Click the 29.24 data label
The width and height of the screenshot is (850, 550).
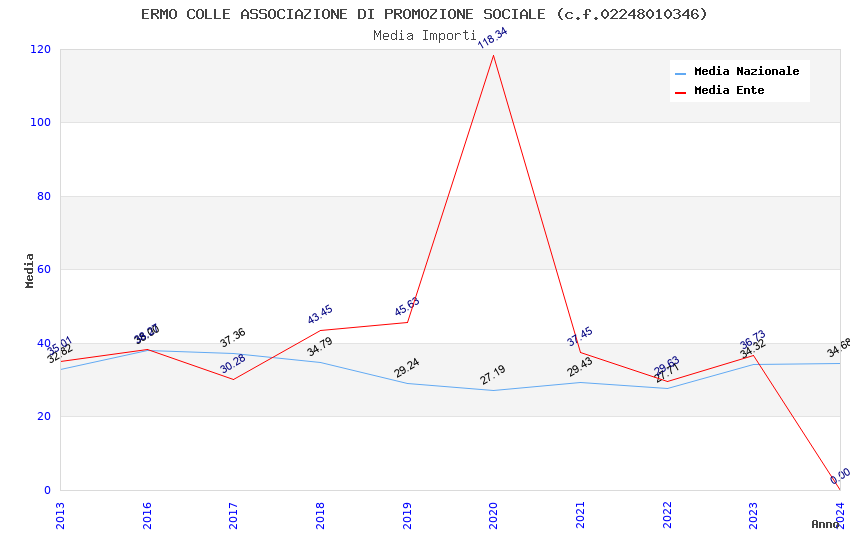(x=407, y=368)
